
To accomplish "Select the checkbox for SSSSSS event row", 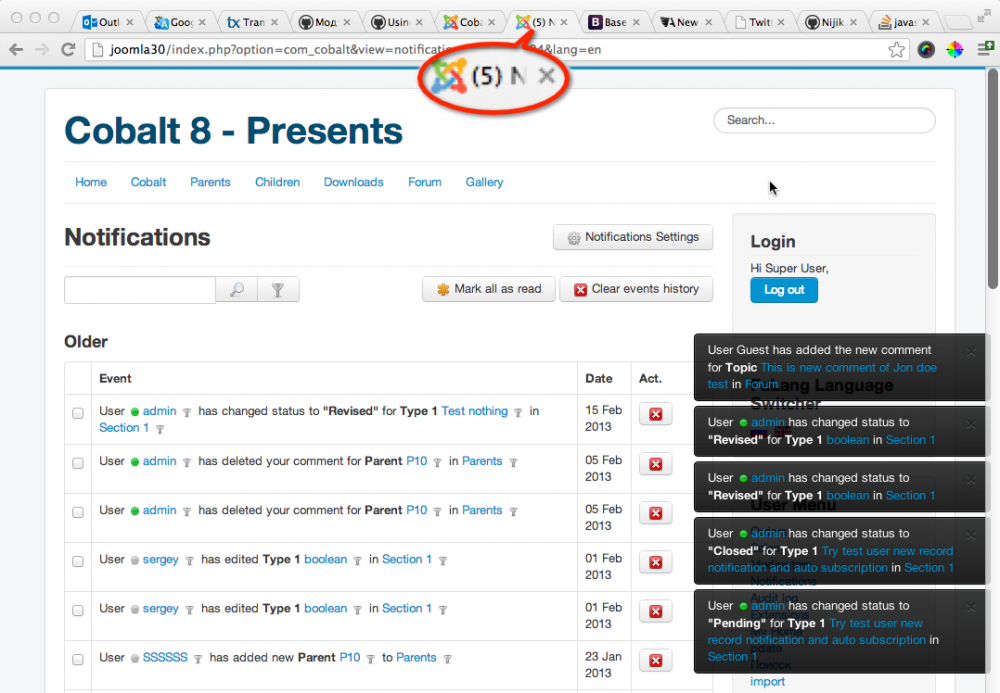I will click(78, 659).
